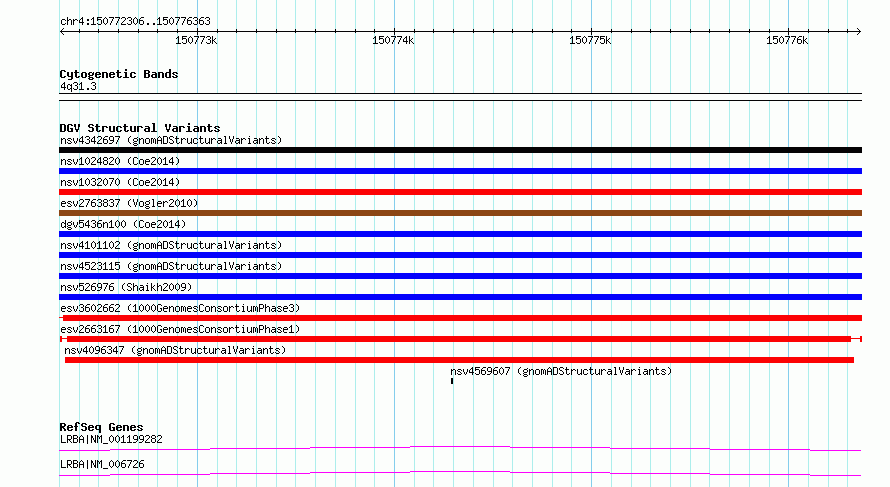Click the LRBA NM_006726 magenta gene line
Viewport: 890px width, 487px height.
[460, 473]
